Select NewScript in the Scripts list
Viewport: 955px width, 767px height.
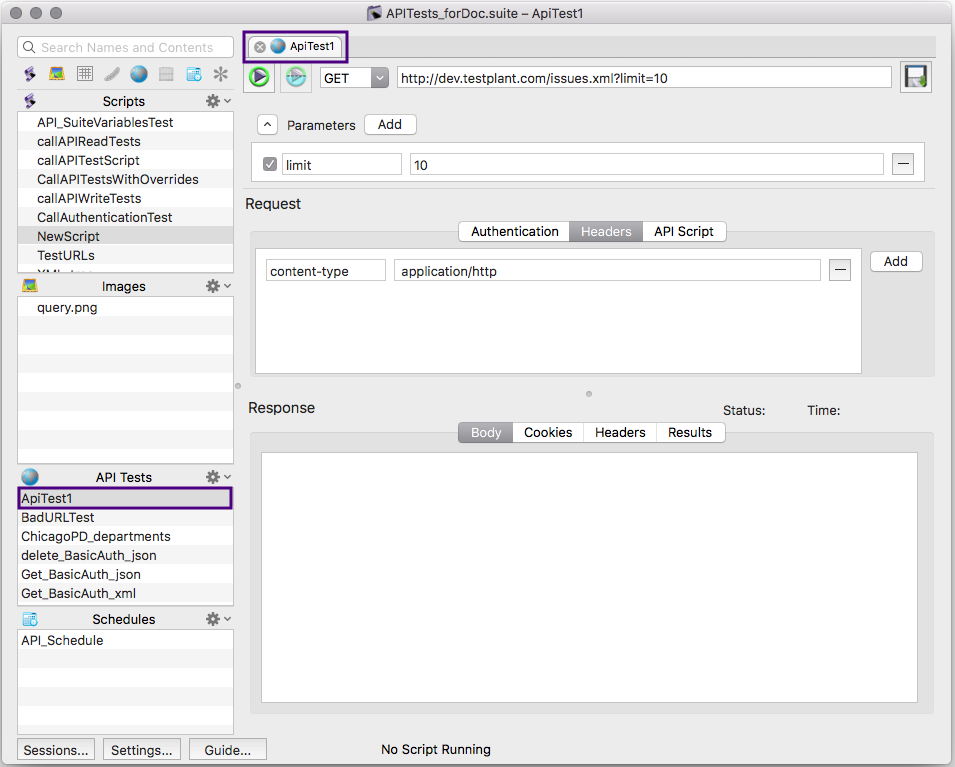[x=125, y=236]
